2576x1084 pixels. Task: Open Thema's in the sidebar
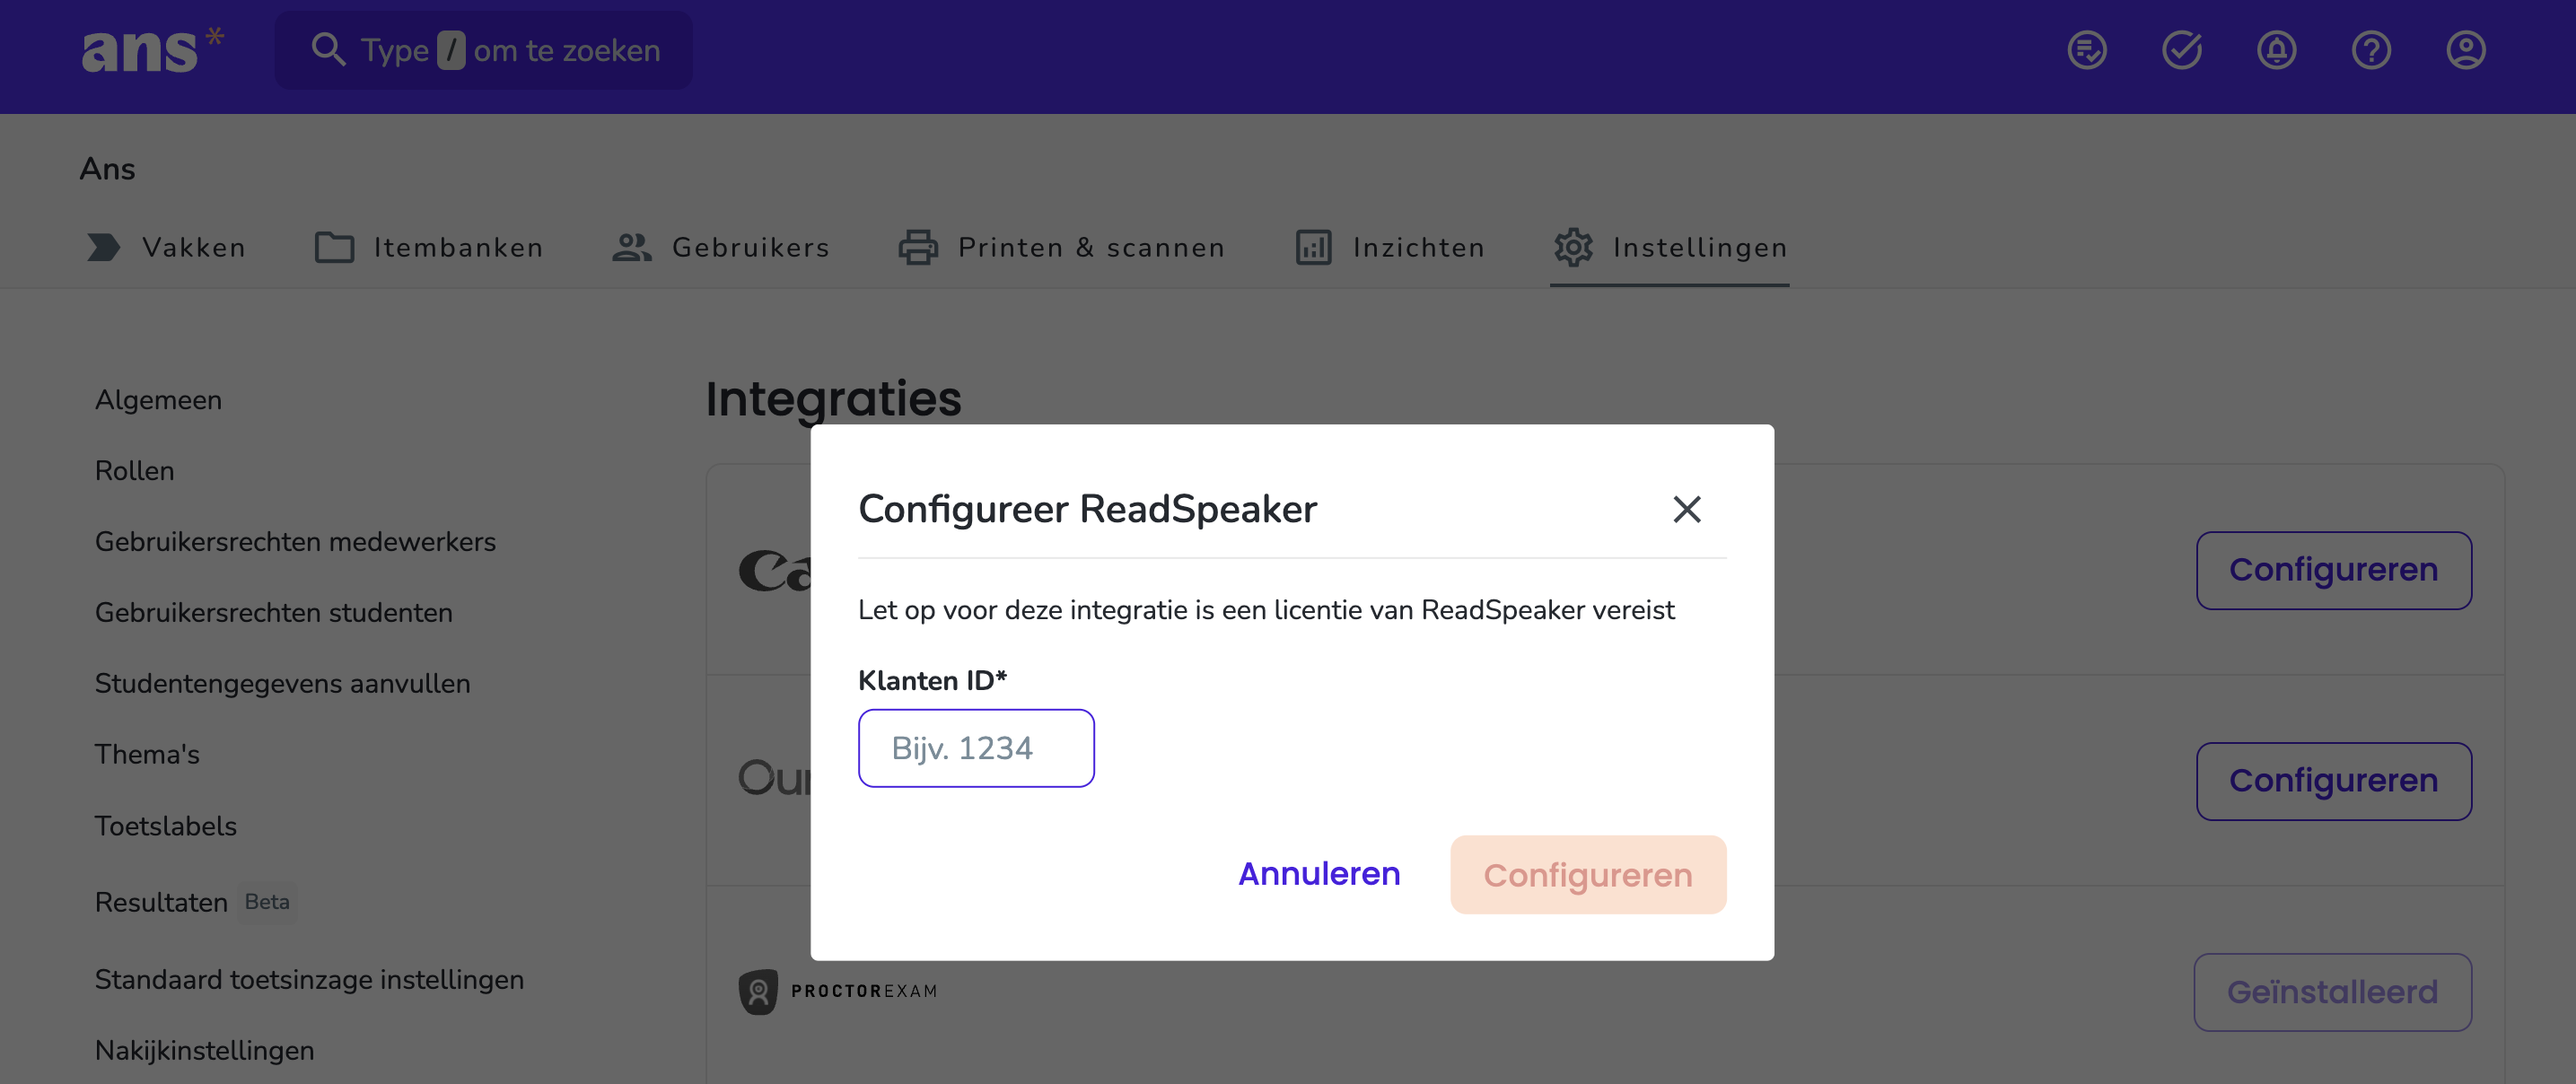click(147, 755)
